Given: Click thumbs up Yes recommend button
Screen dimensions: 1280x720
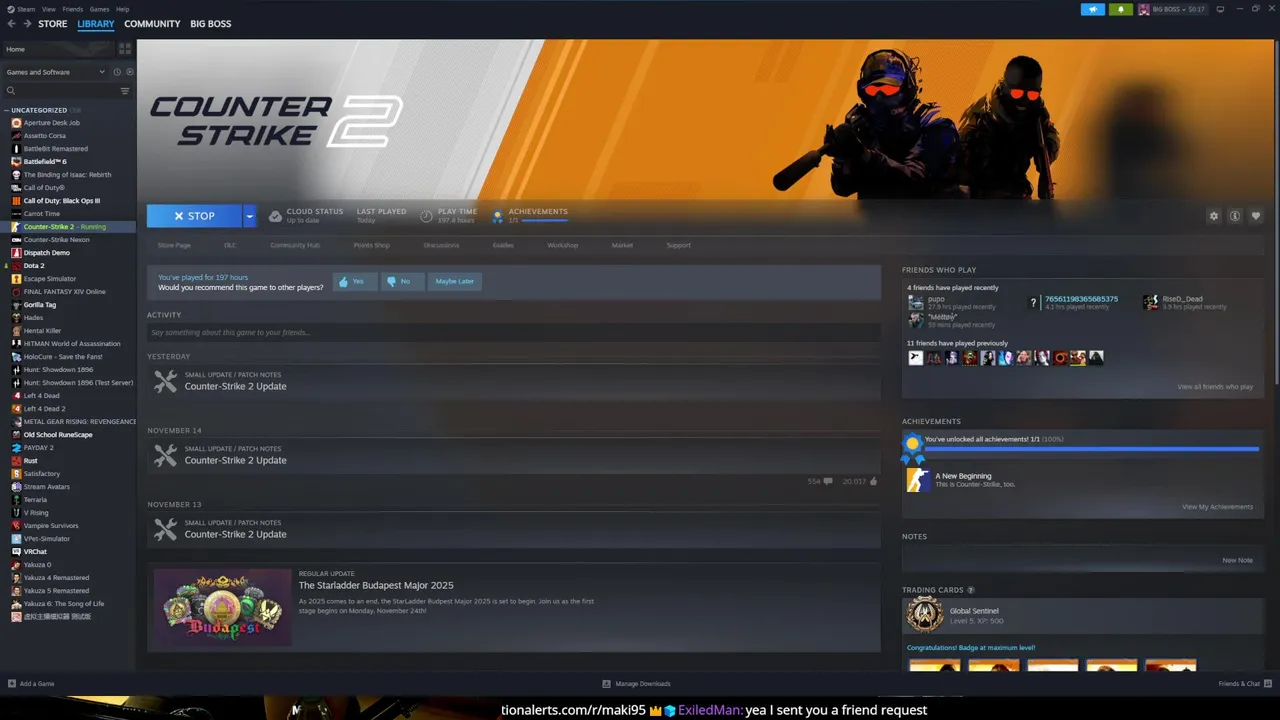Looking at the screenshot, I should click(x=354, y=282).
